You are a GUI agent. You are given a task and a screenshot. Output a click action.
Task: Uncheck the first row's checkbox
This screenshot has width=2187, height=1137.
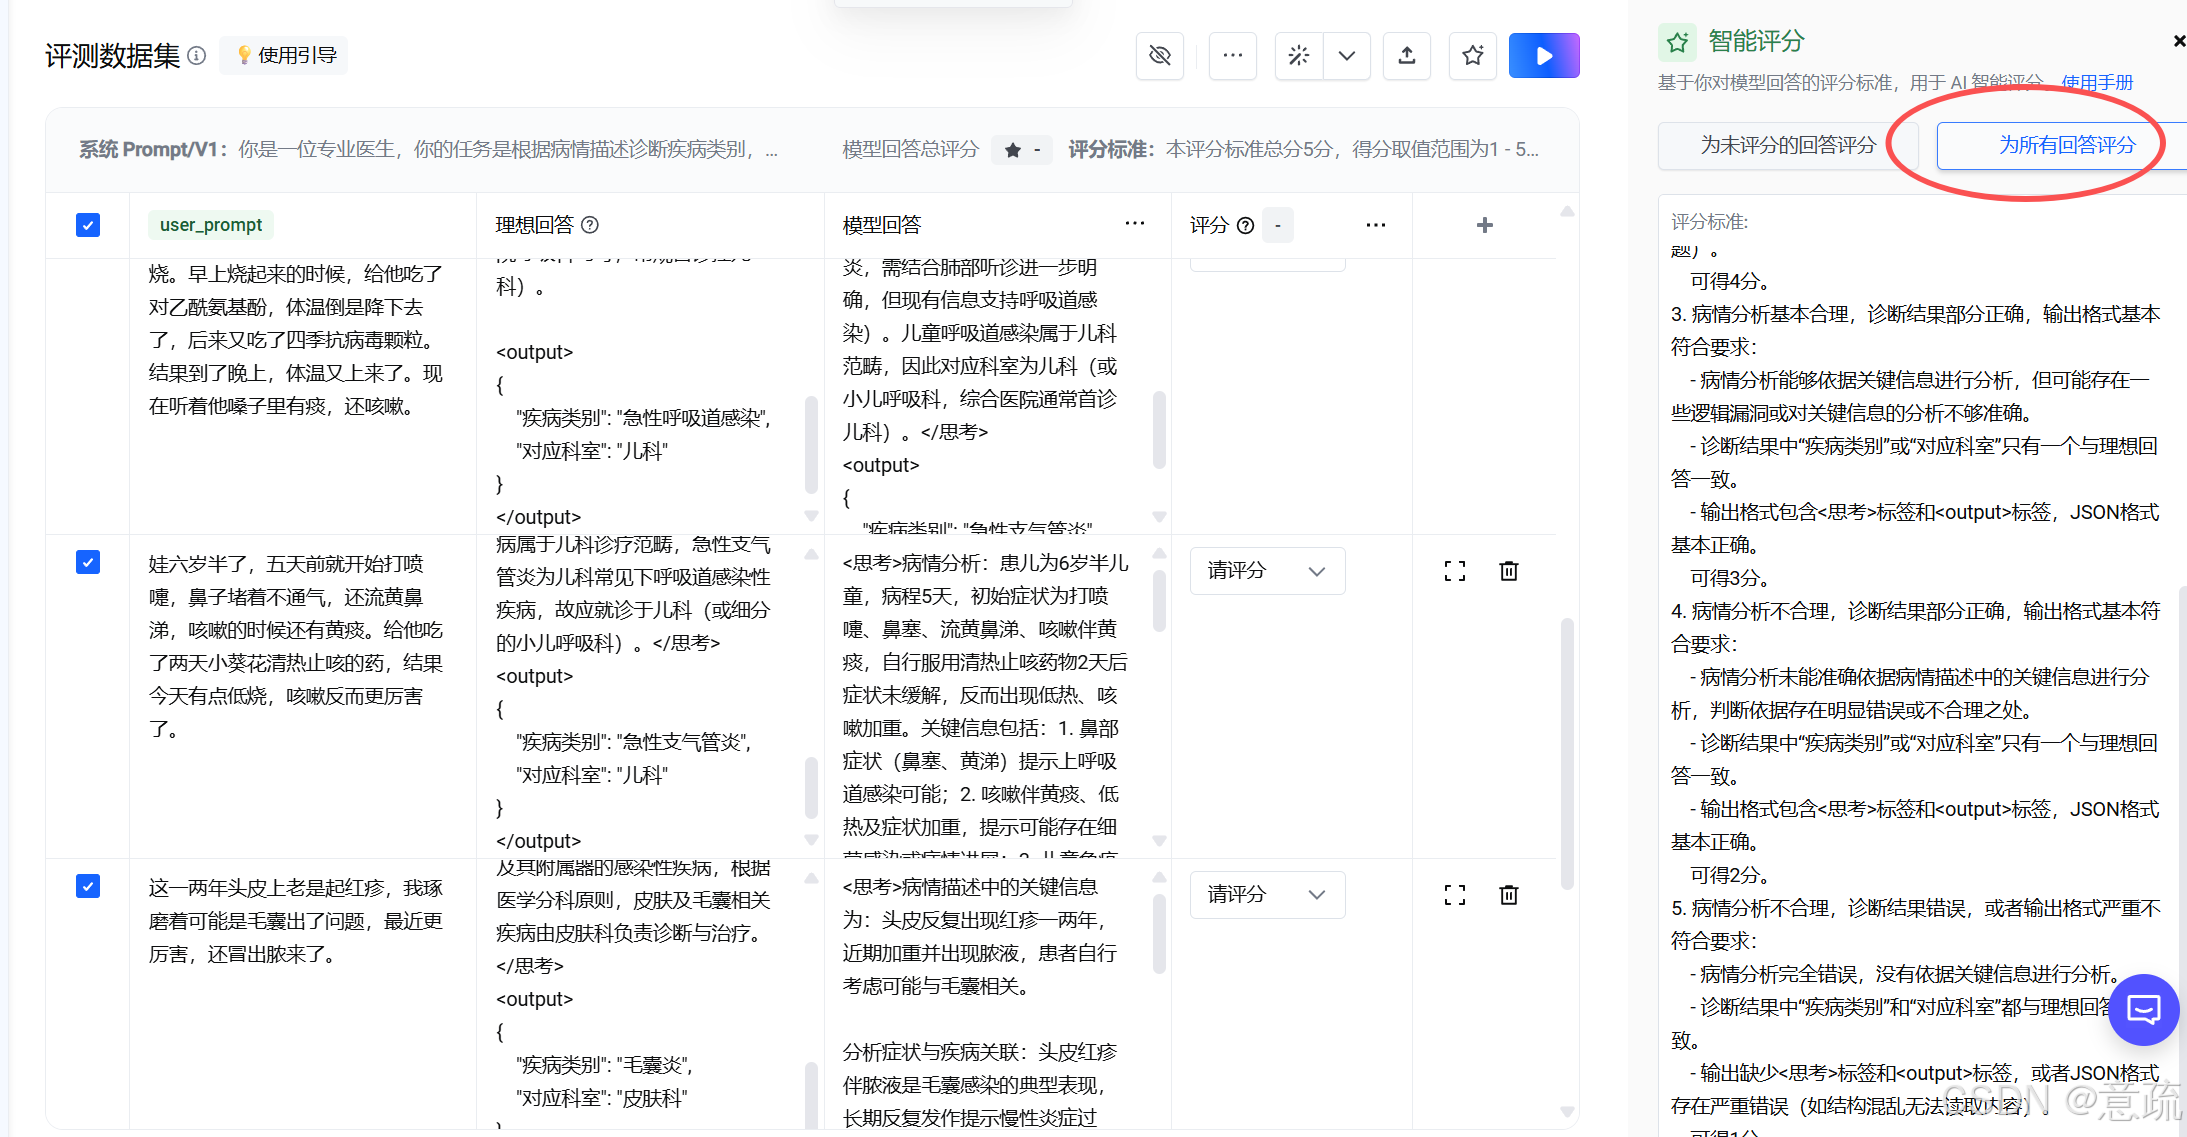(88, 225)
